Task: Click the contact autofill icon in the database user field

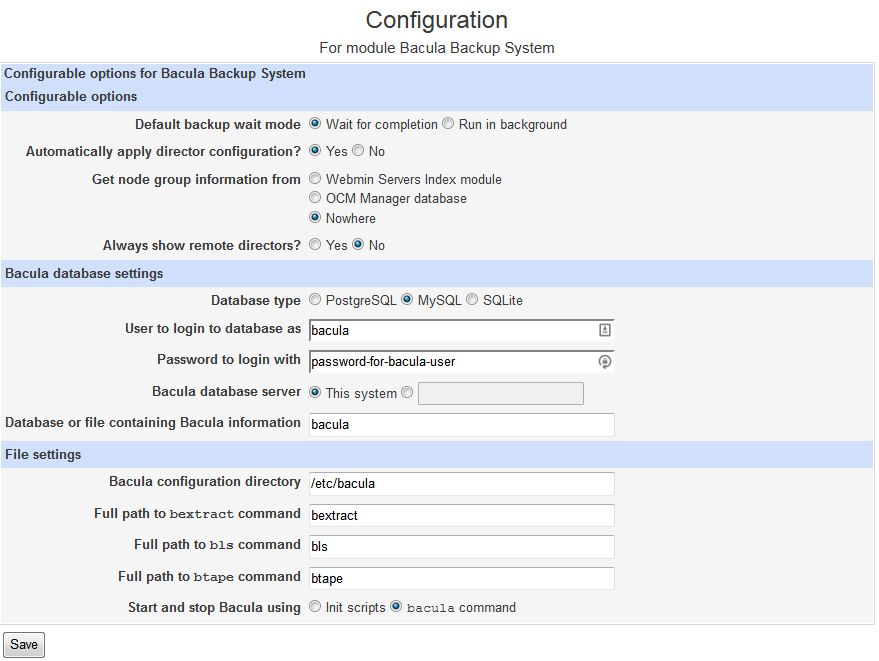Action: point(604,330)
